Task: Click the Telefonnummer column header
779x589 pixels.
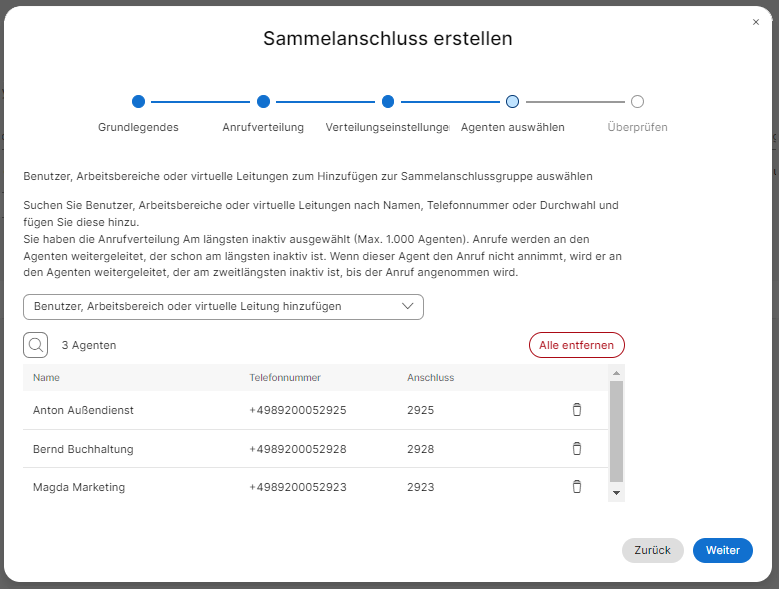Action: tap(284, 378)
